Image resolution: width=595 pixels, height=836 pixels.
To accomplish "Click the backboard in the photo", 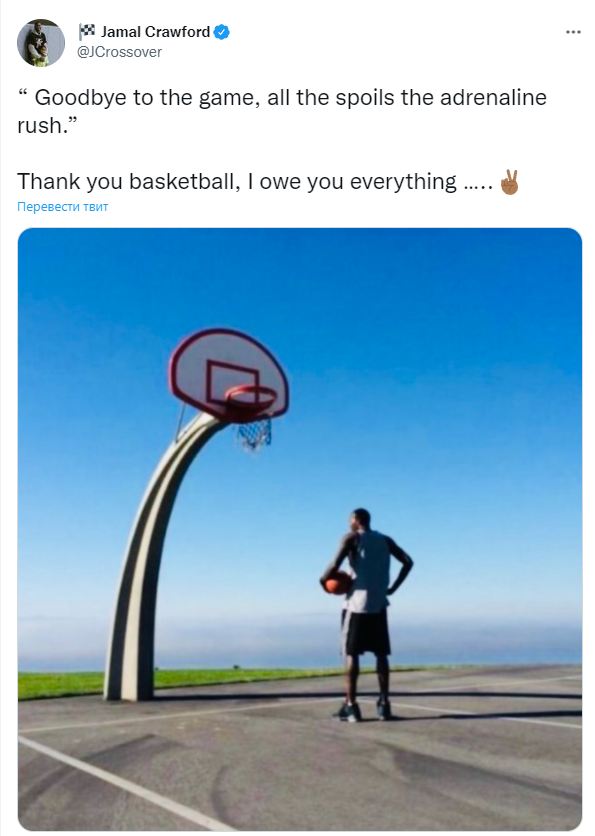I will coord(229,373).
